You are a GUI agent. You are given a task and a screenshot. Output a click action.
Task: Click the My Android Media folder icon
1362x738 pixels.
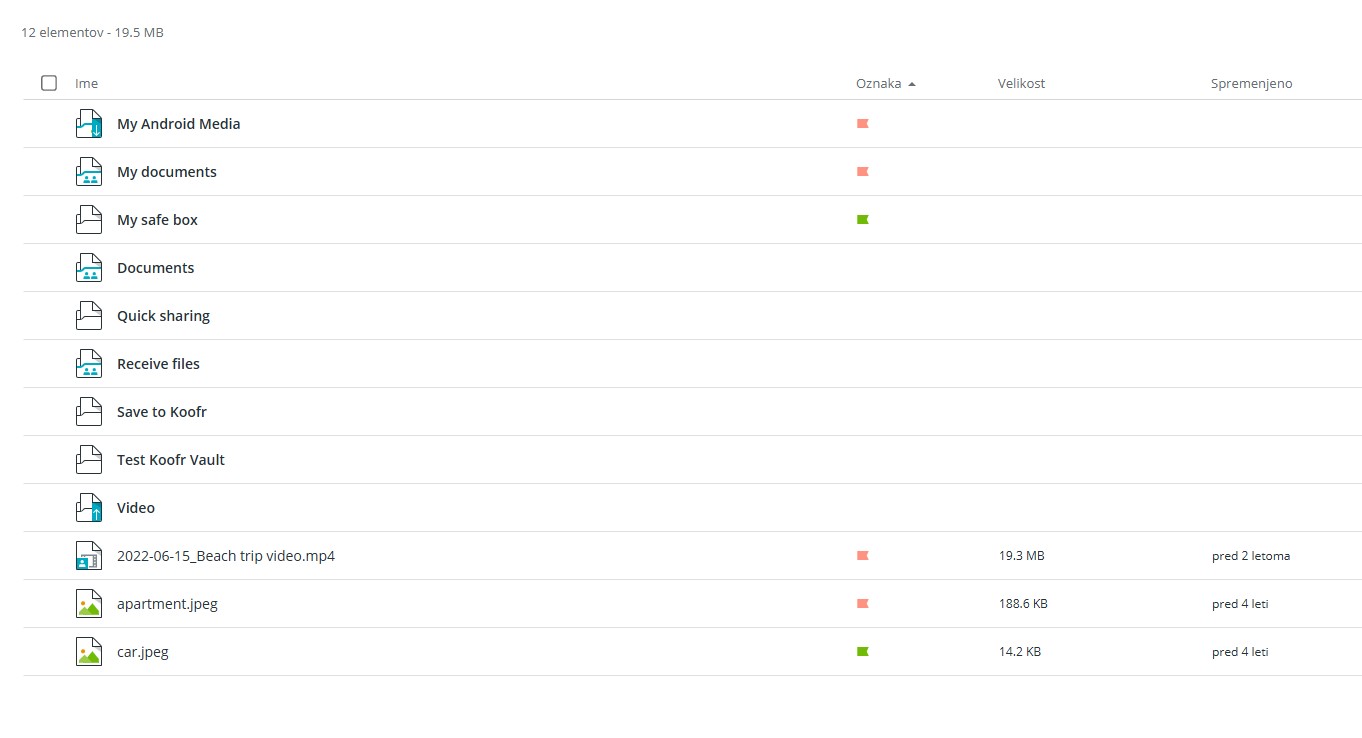(89, 124)
